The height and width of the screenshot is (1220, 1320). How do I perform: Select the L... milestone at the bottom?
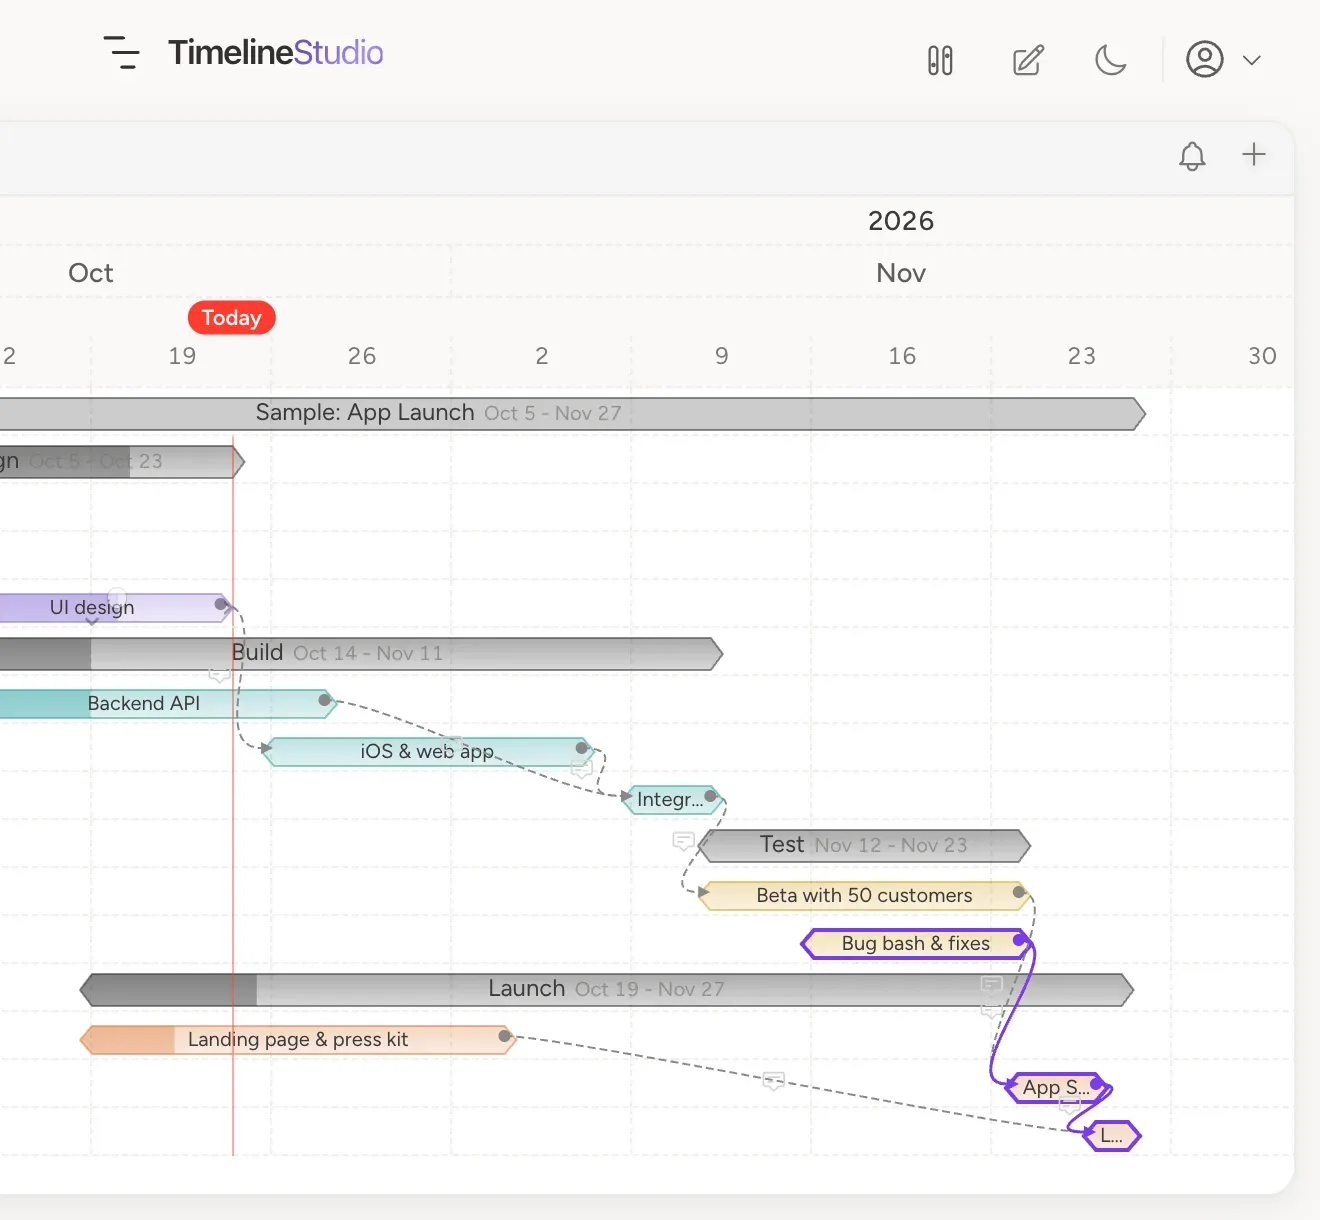[1112, 1135]
